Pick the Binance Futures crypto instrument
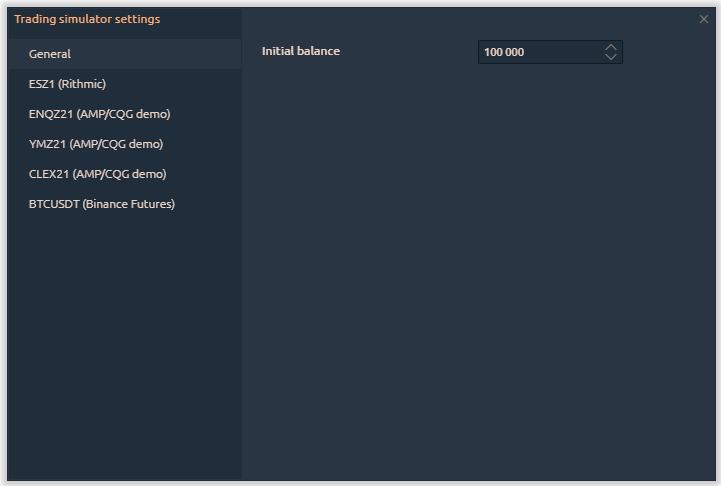The height and width of the screenshot is (486, 721). click(102, 204)
